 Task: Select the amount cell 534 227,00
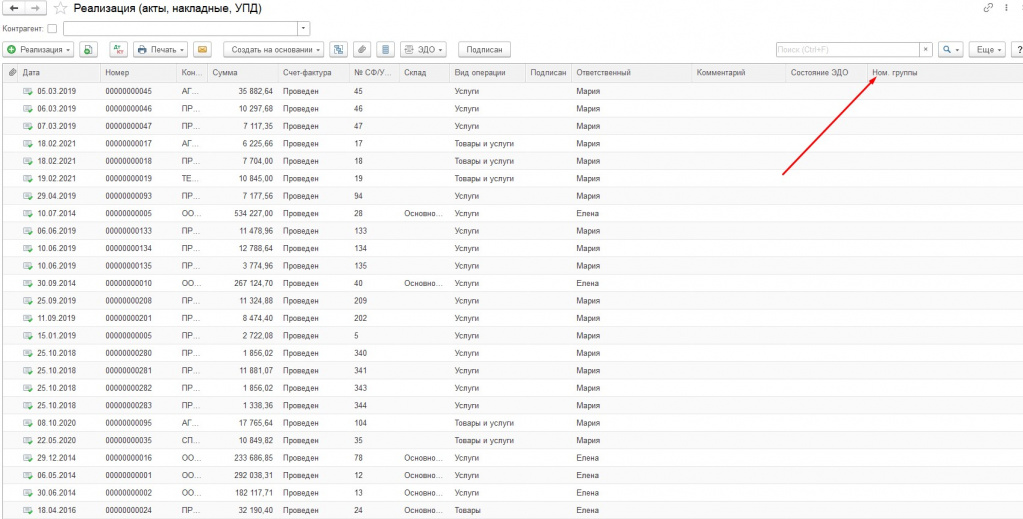pos(253,213)
